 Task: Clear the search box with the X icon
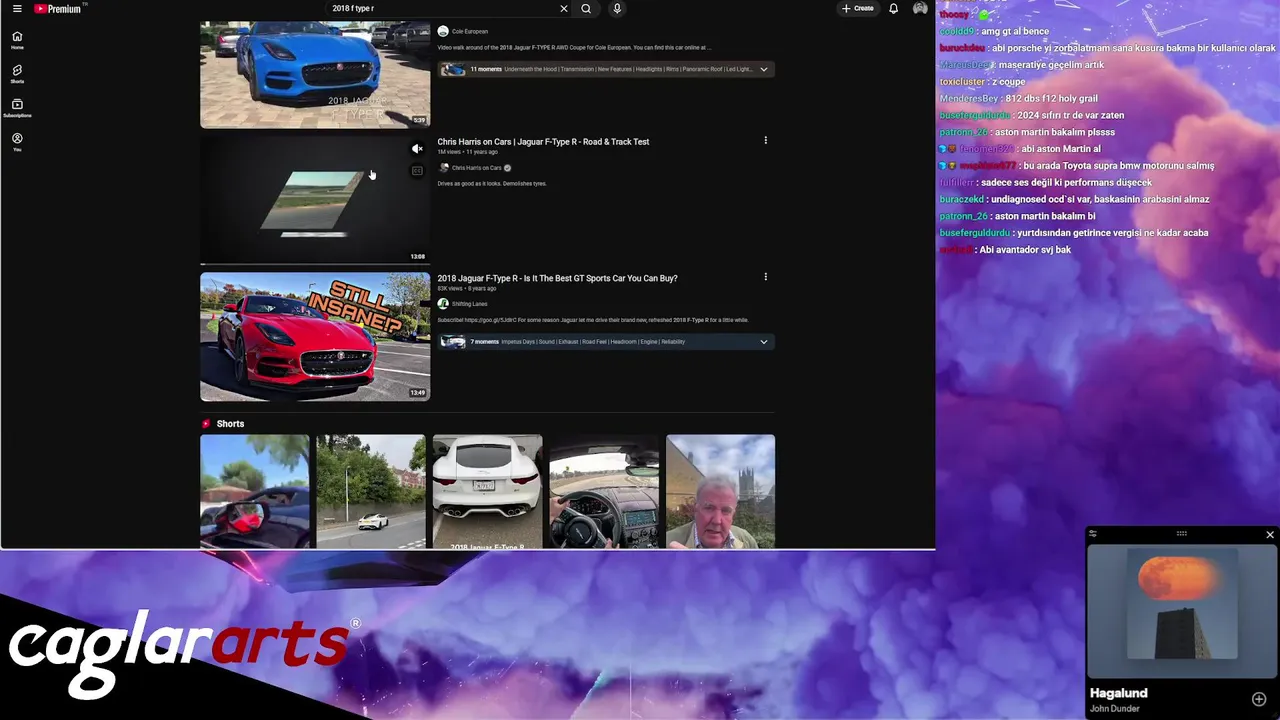[x=563, y=9]
